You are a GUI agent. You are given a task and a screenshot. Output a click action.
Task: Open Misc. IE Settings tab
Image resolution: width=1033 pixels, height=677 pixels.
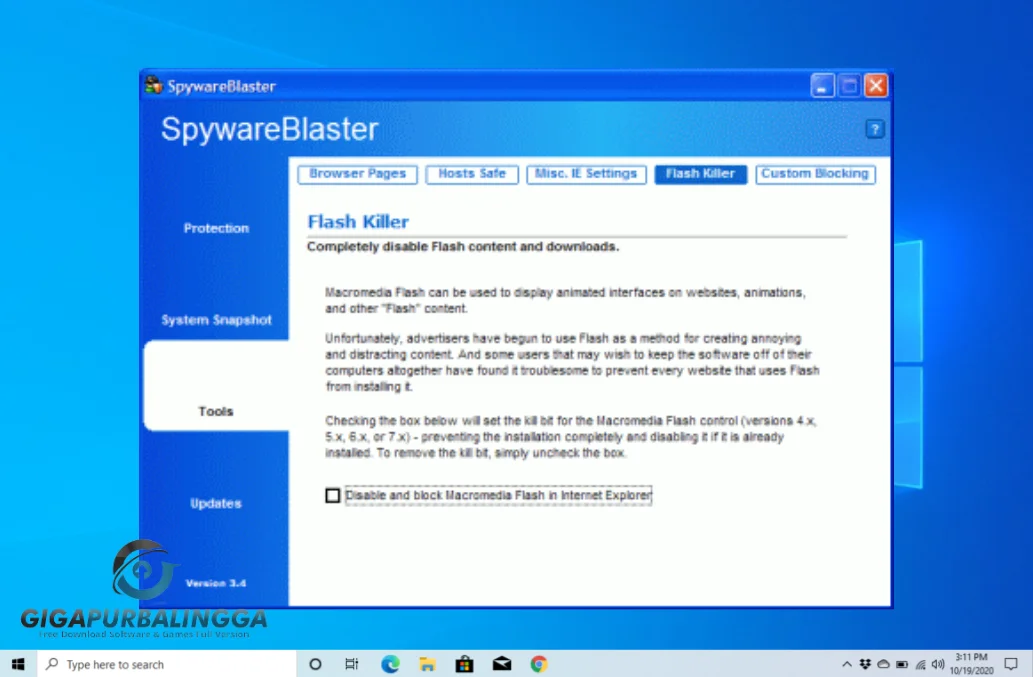[586, 174]
